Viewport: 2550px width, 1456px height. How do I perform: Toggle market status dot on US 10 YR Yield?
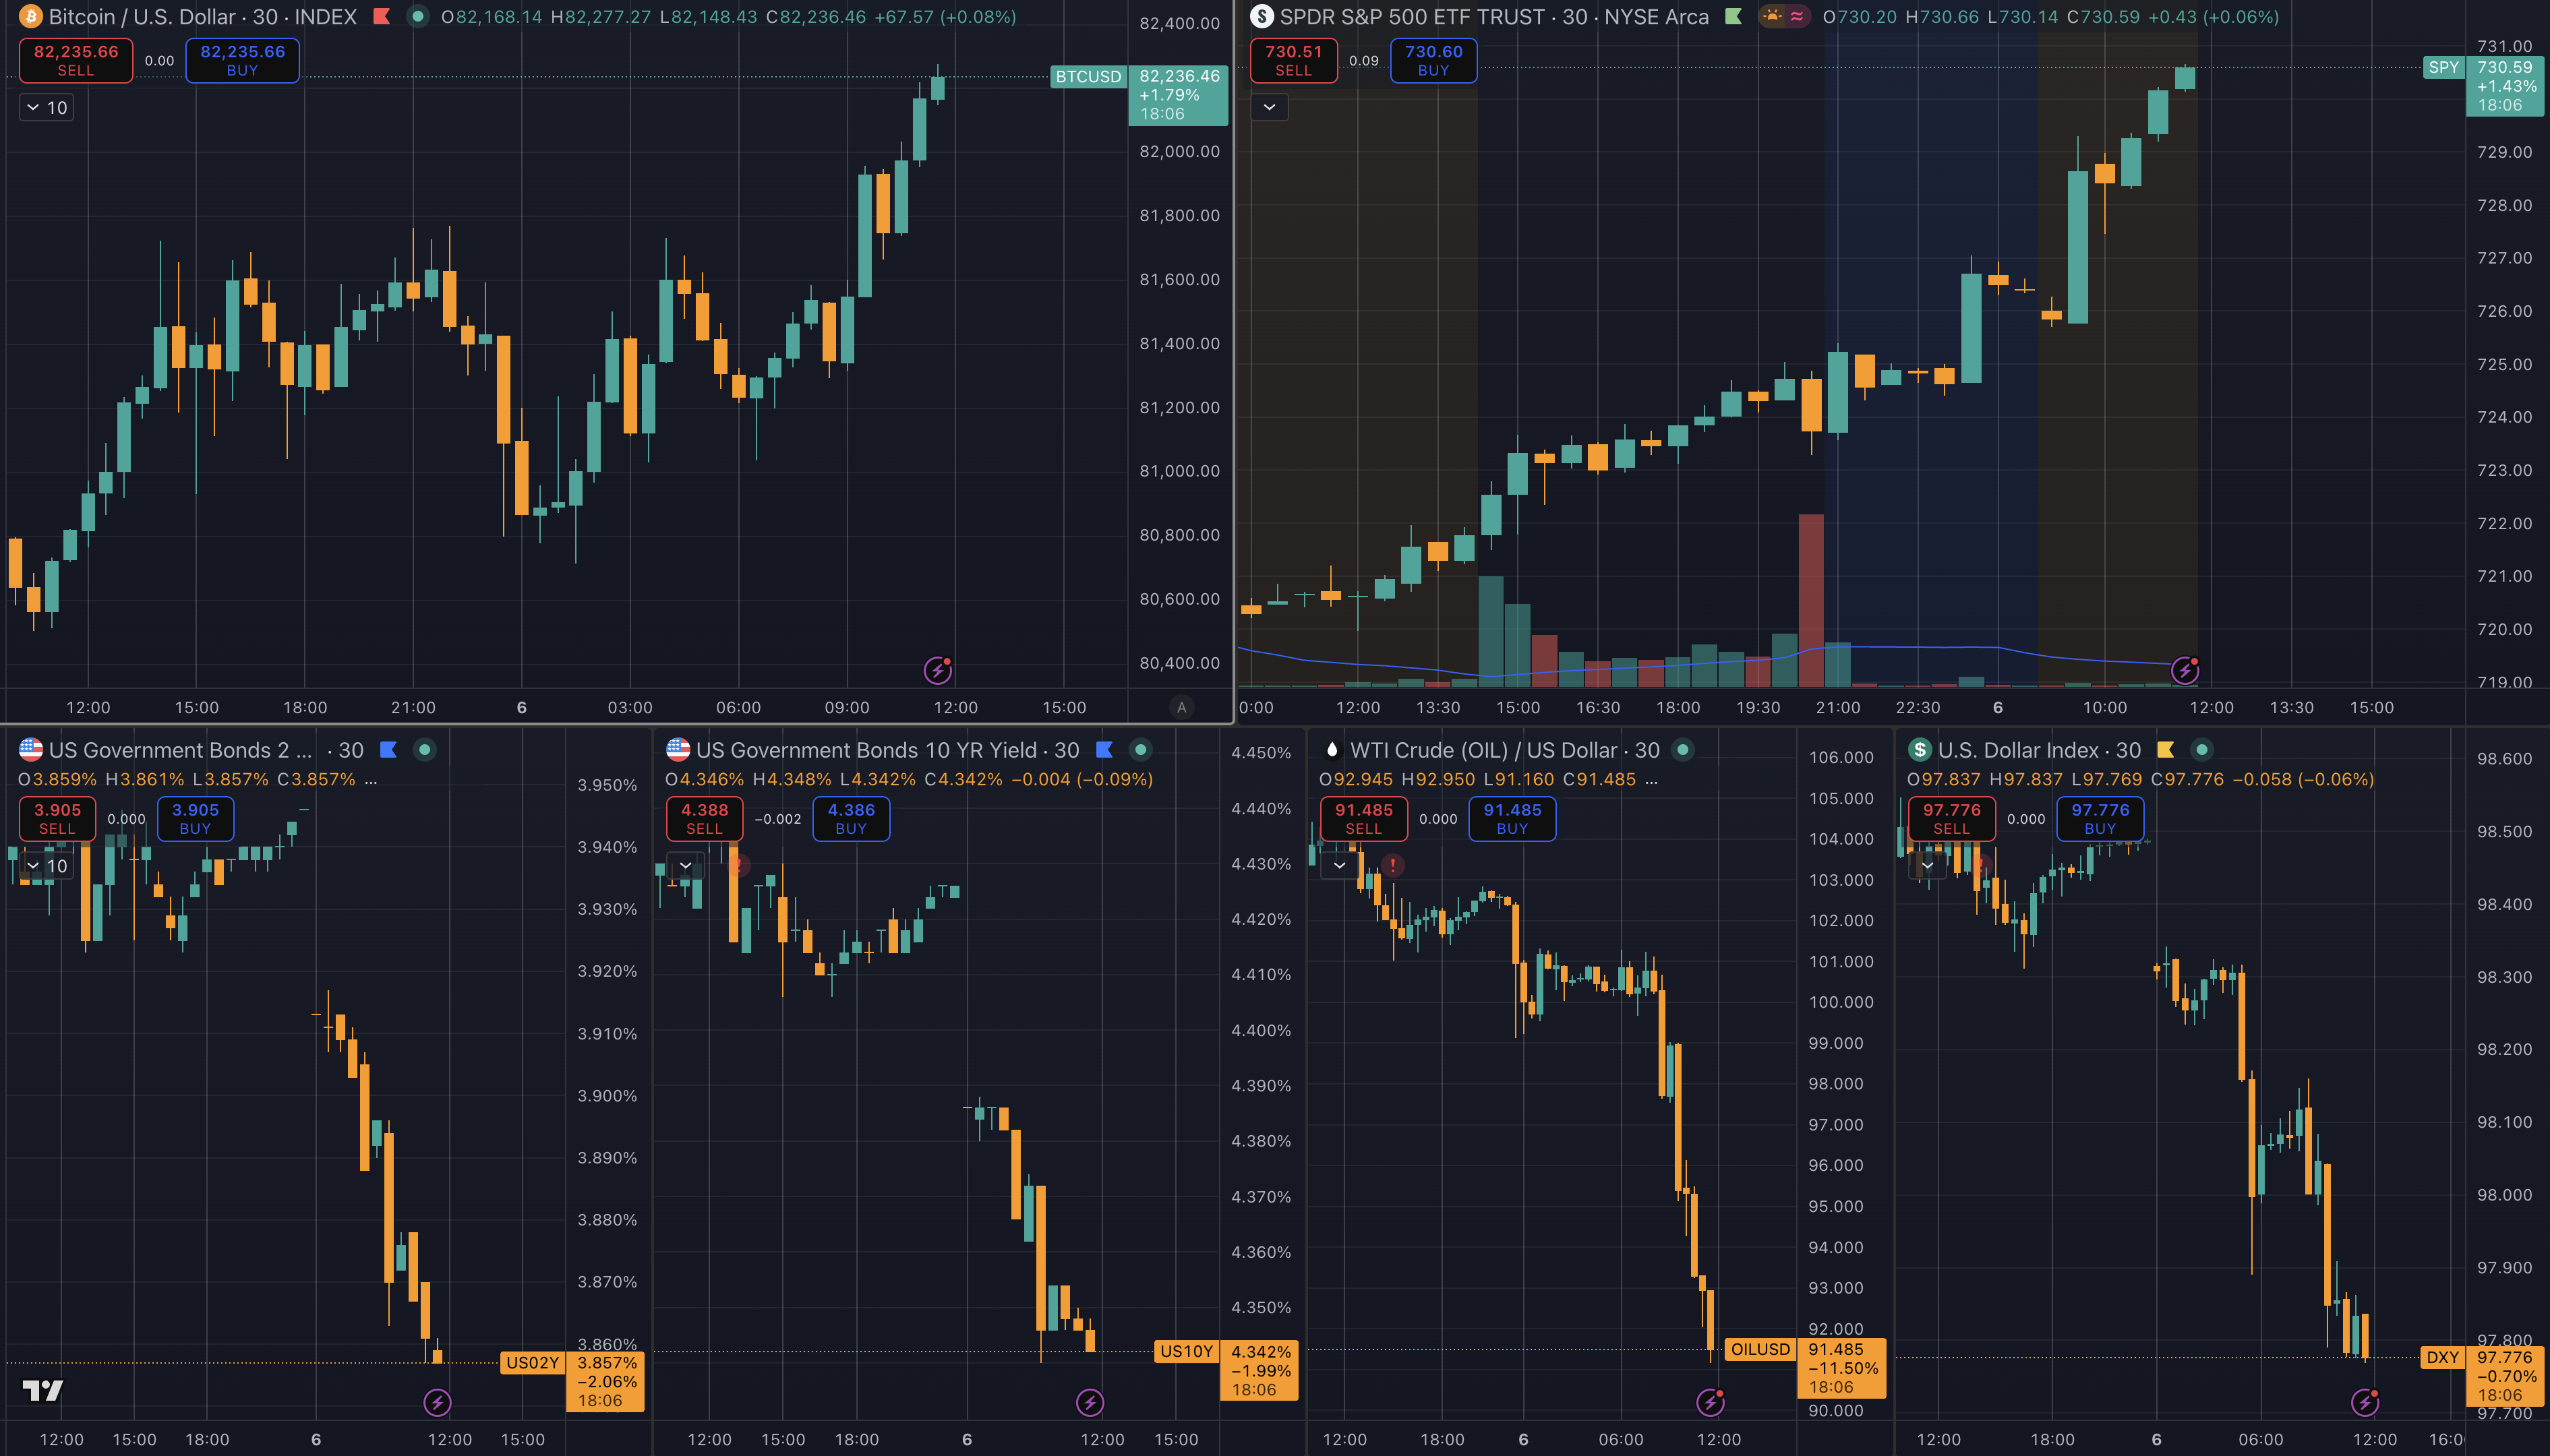1140,750
